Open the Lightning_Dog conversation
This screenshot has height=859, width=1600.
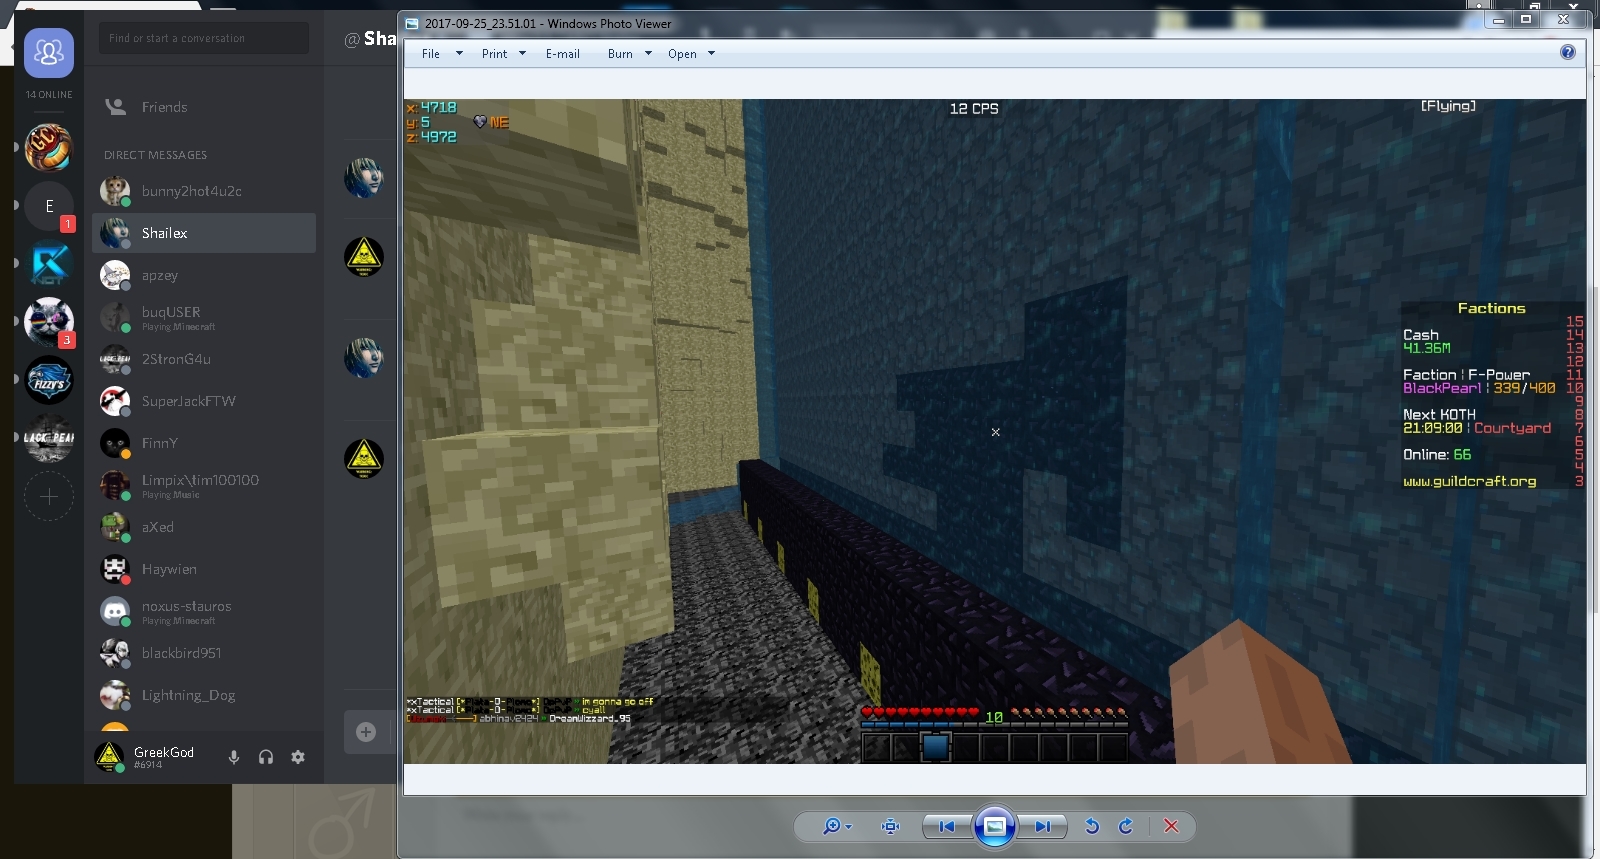tap(204, 695)
